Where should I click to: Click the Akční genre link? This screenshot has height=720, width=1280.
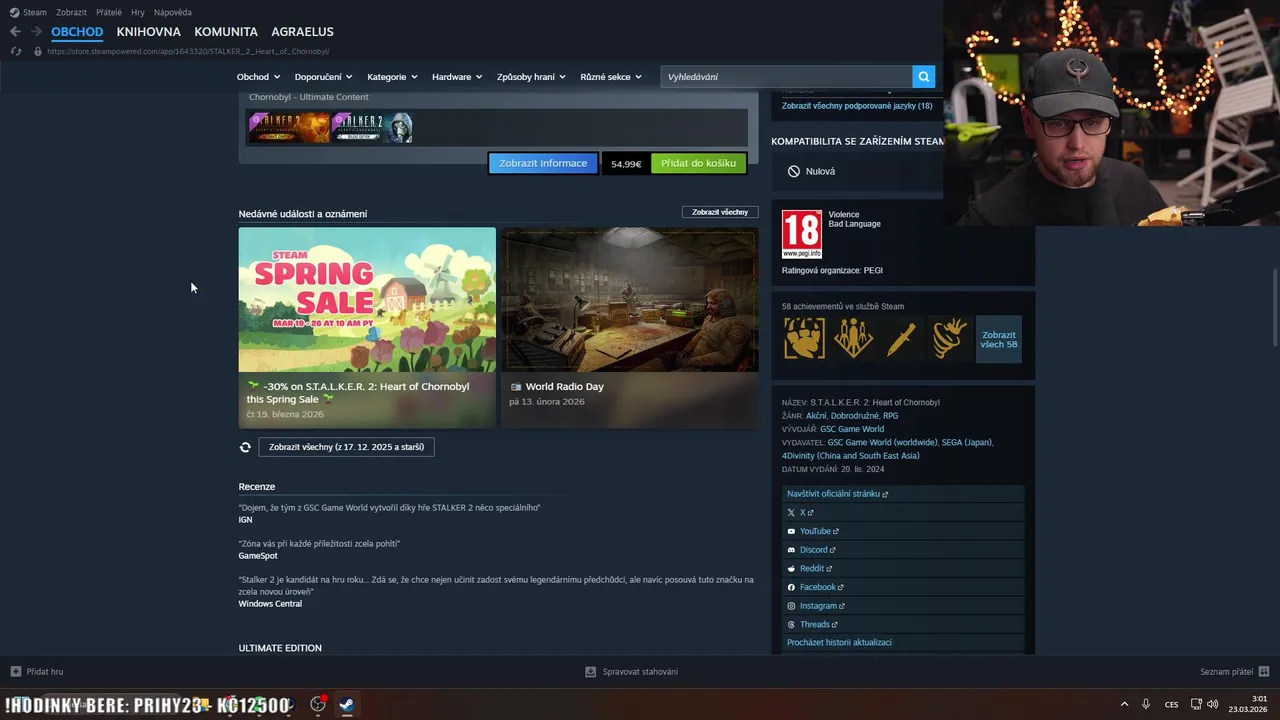click(x=816, y=416)
